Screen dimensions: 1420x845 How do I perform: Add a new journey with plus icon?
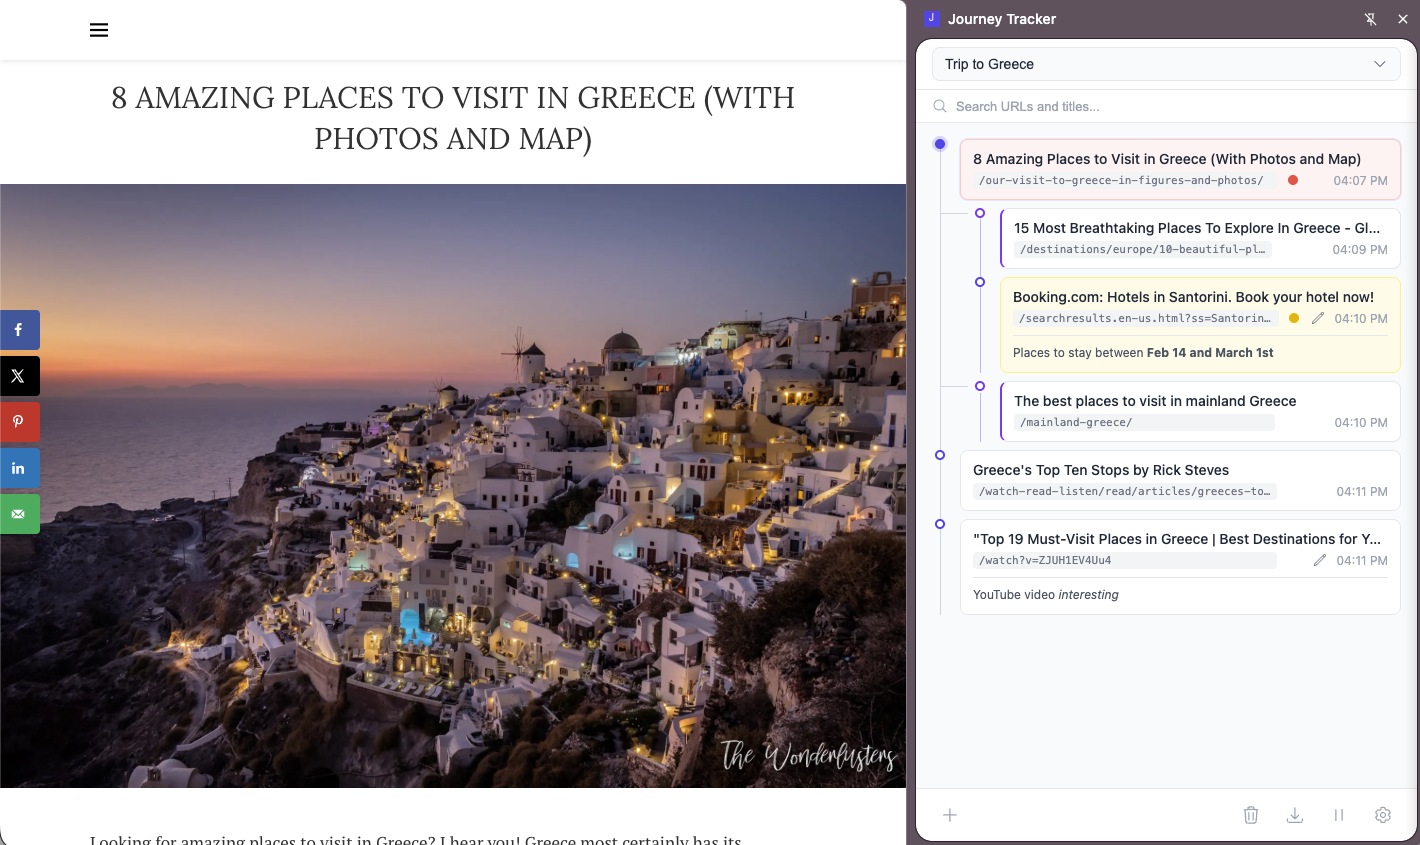coord(950,815)
